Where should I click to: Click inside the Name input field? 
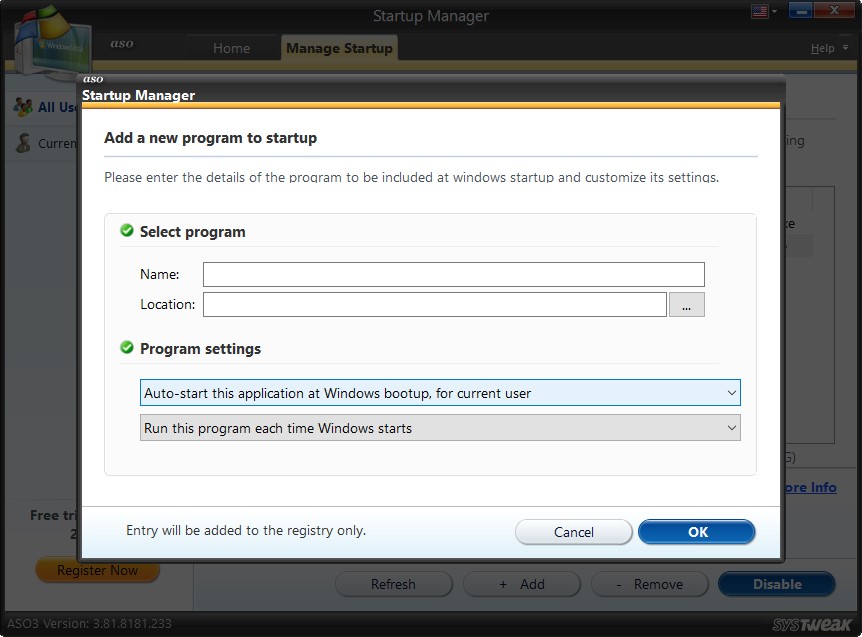tap(450, 274)
